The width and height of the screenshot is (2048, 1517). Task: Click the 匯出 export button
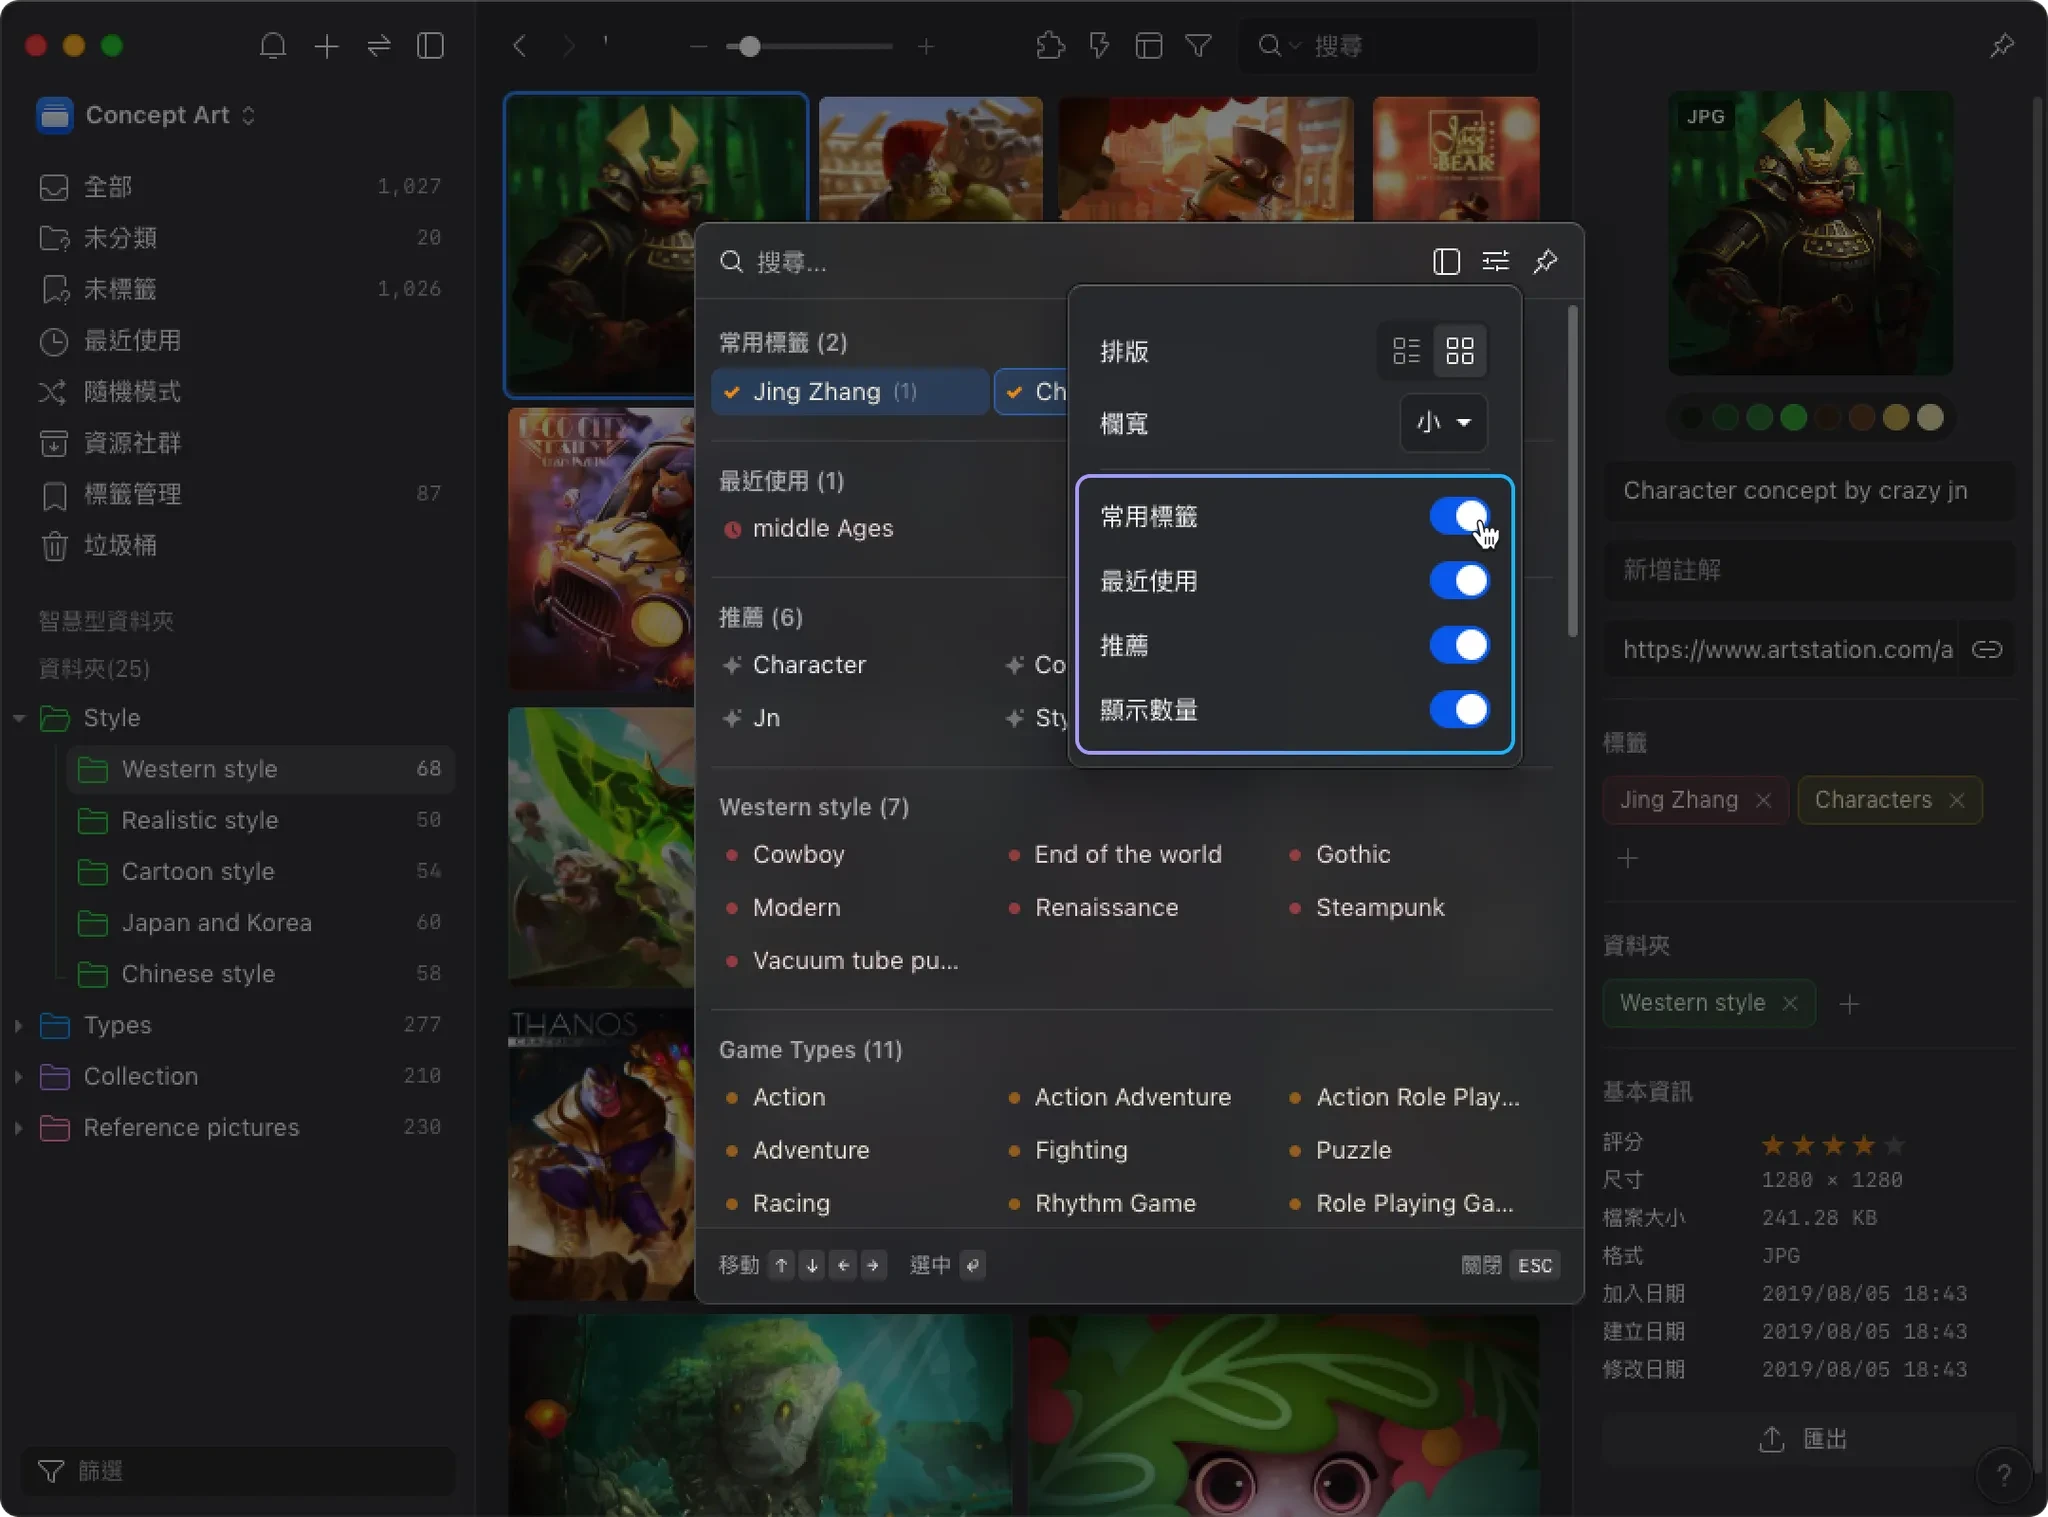click(x=1803, y=1440)
